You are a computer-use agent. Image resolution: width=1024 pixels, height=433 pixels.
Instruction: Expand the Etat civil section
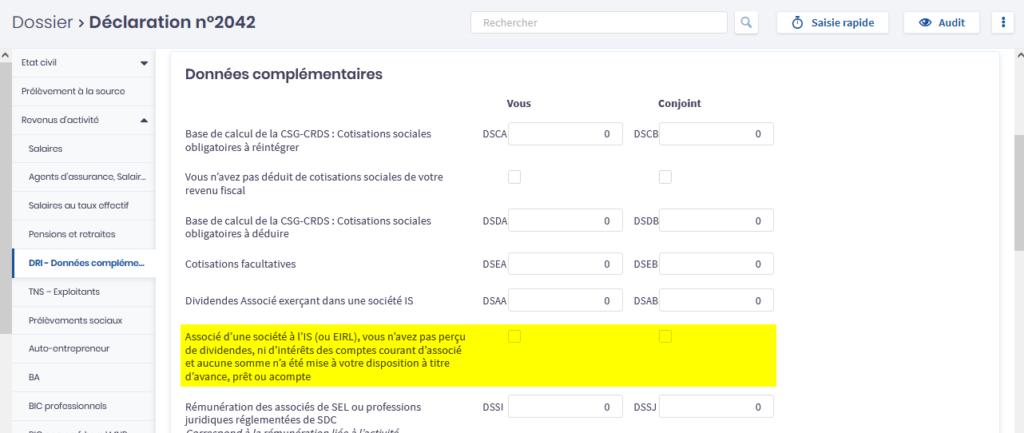(144, 63)
